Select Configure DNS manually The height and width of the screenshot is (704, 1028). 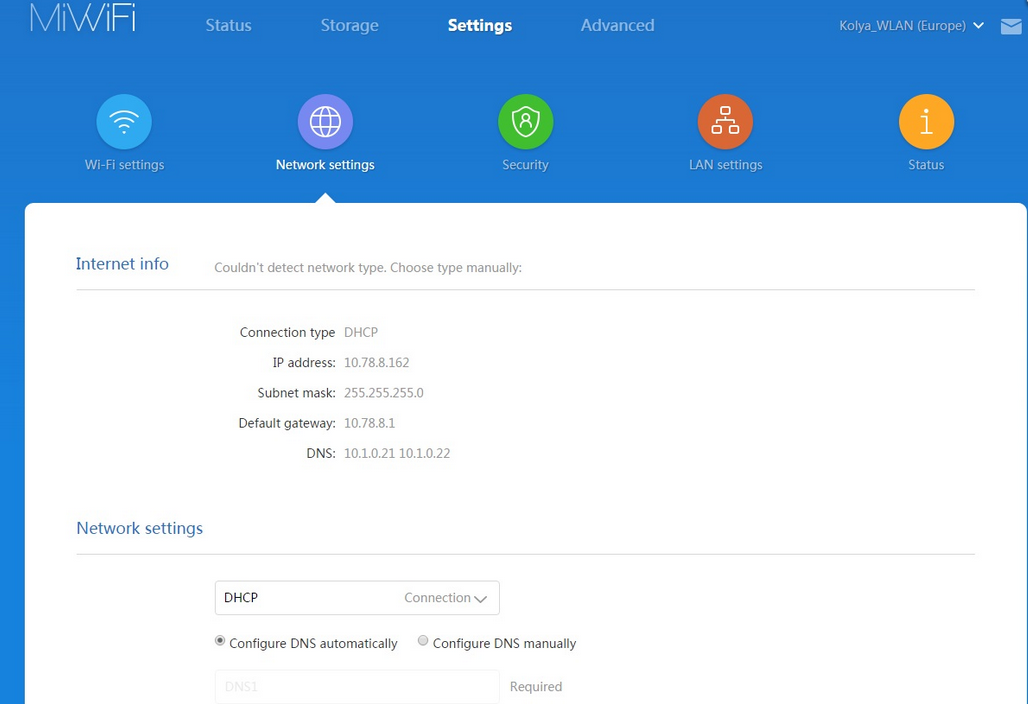click(423, 641)
